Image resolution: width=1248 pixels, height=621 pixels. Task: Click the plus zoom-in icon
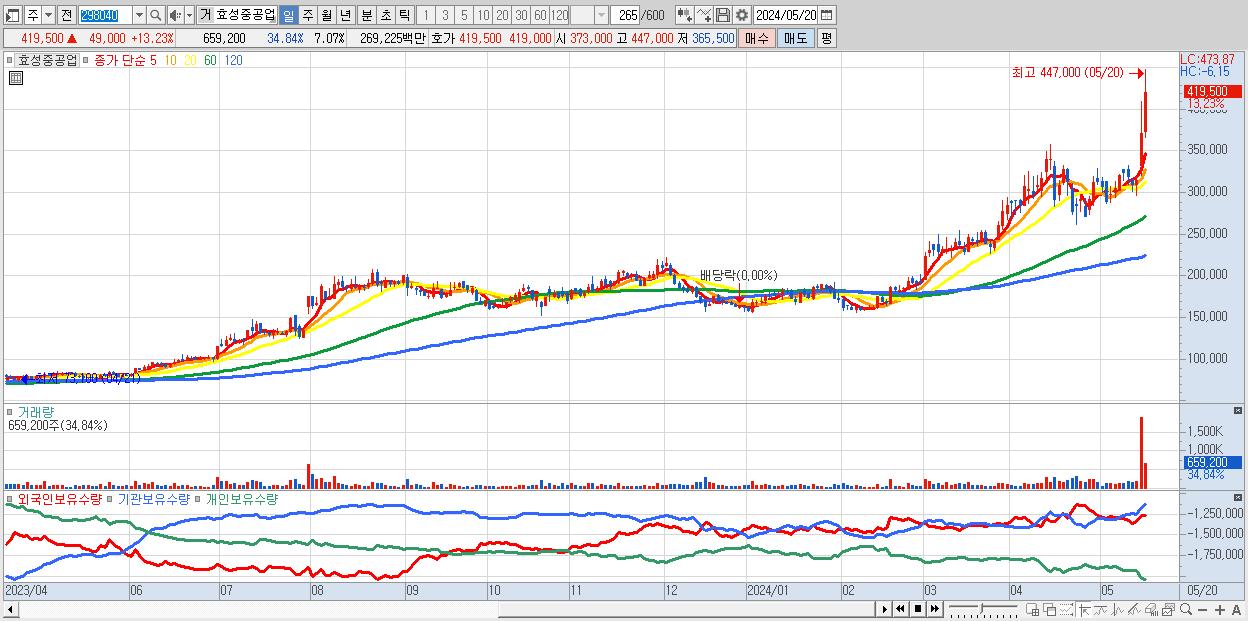click(1220, 609)
